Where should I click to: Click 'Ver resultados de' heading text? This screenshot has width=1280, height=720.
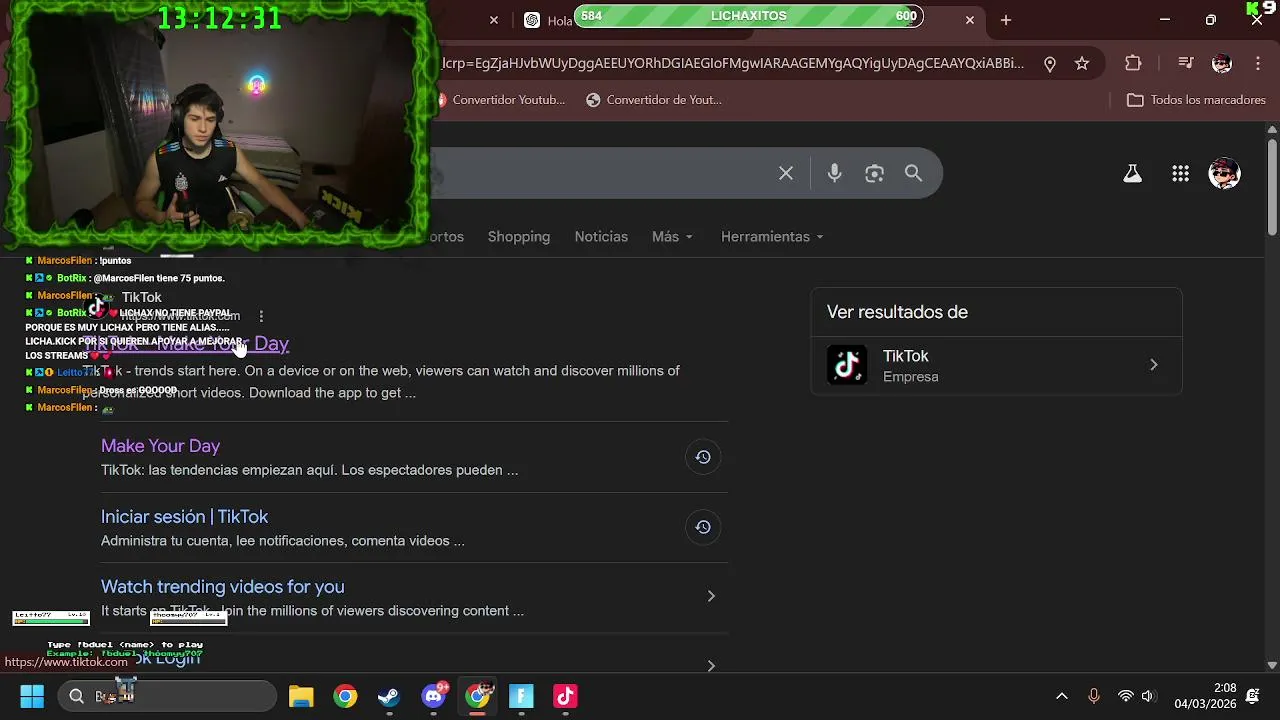(x=897, y=312)
